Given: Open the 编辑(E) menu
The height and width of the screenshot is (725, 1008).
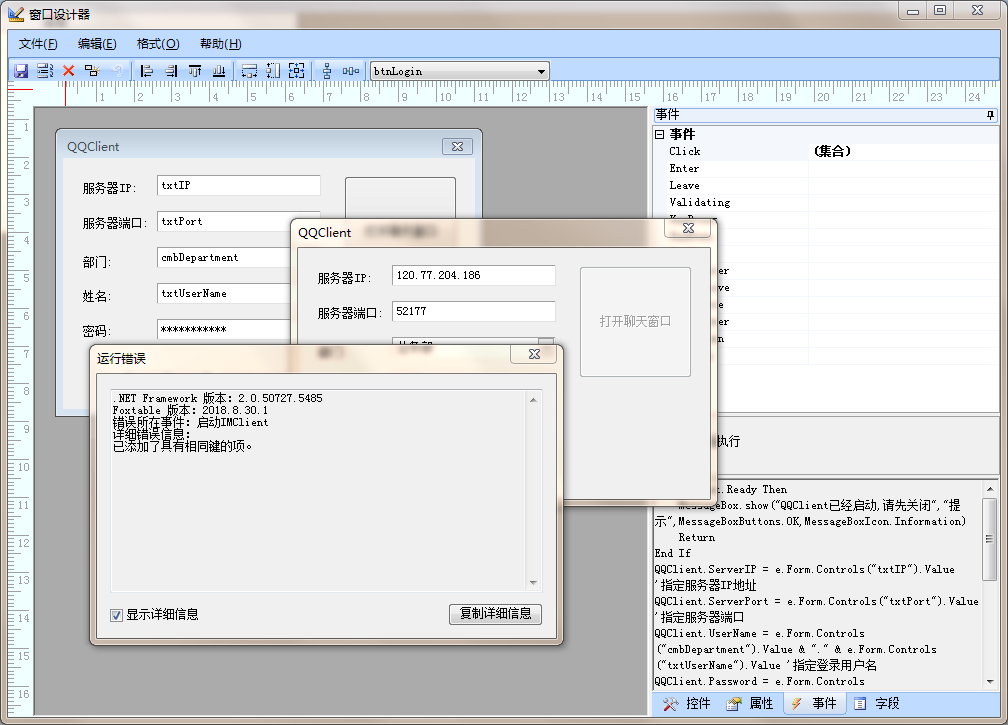Looking at the screenshot, I should (x=97, y=44).
